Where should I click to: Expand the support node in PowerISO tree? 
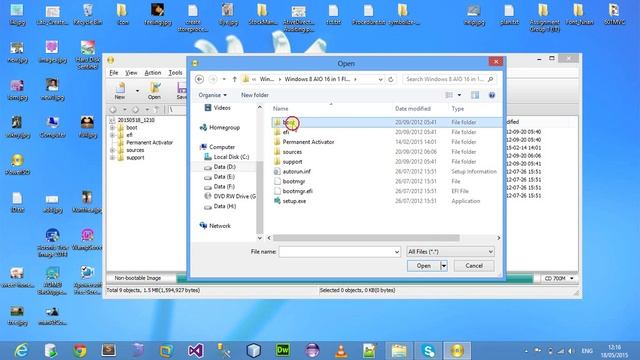112,158
